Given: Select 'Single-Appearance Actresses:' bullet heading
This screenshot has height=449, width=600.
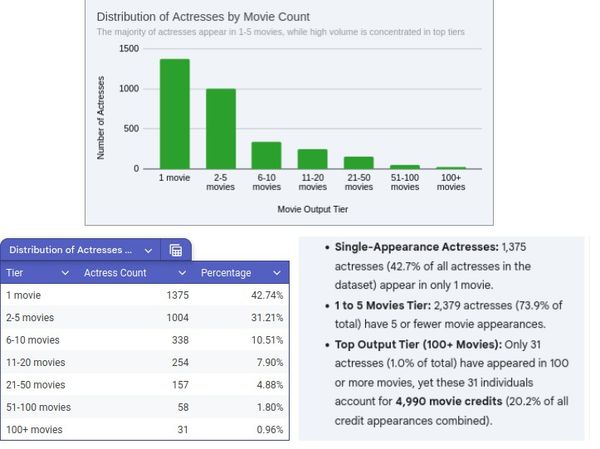Looking at the screenshot, I should pos(417,247).
